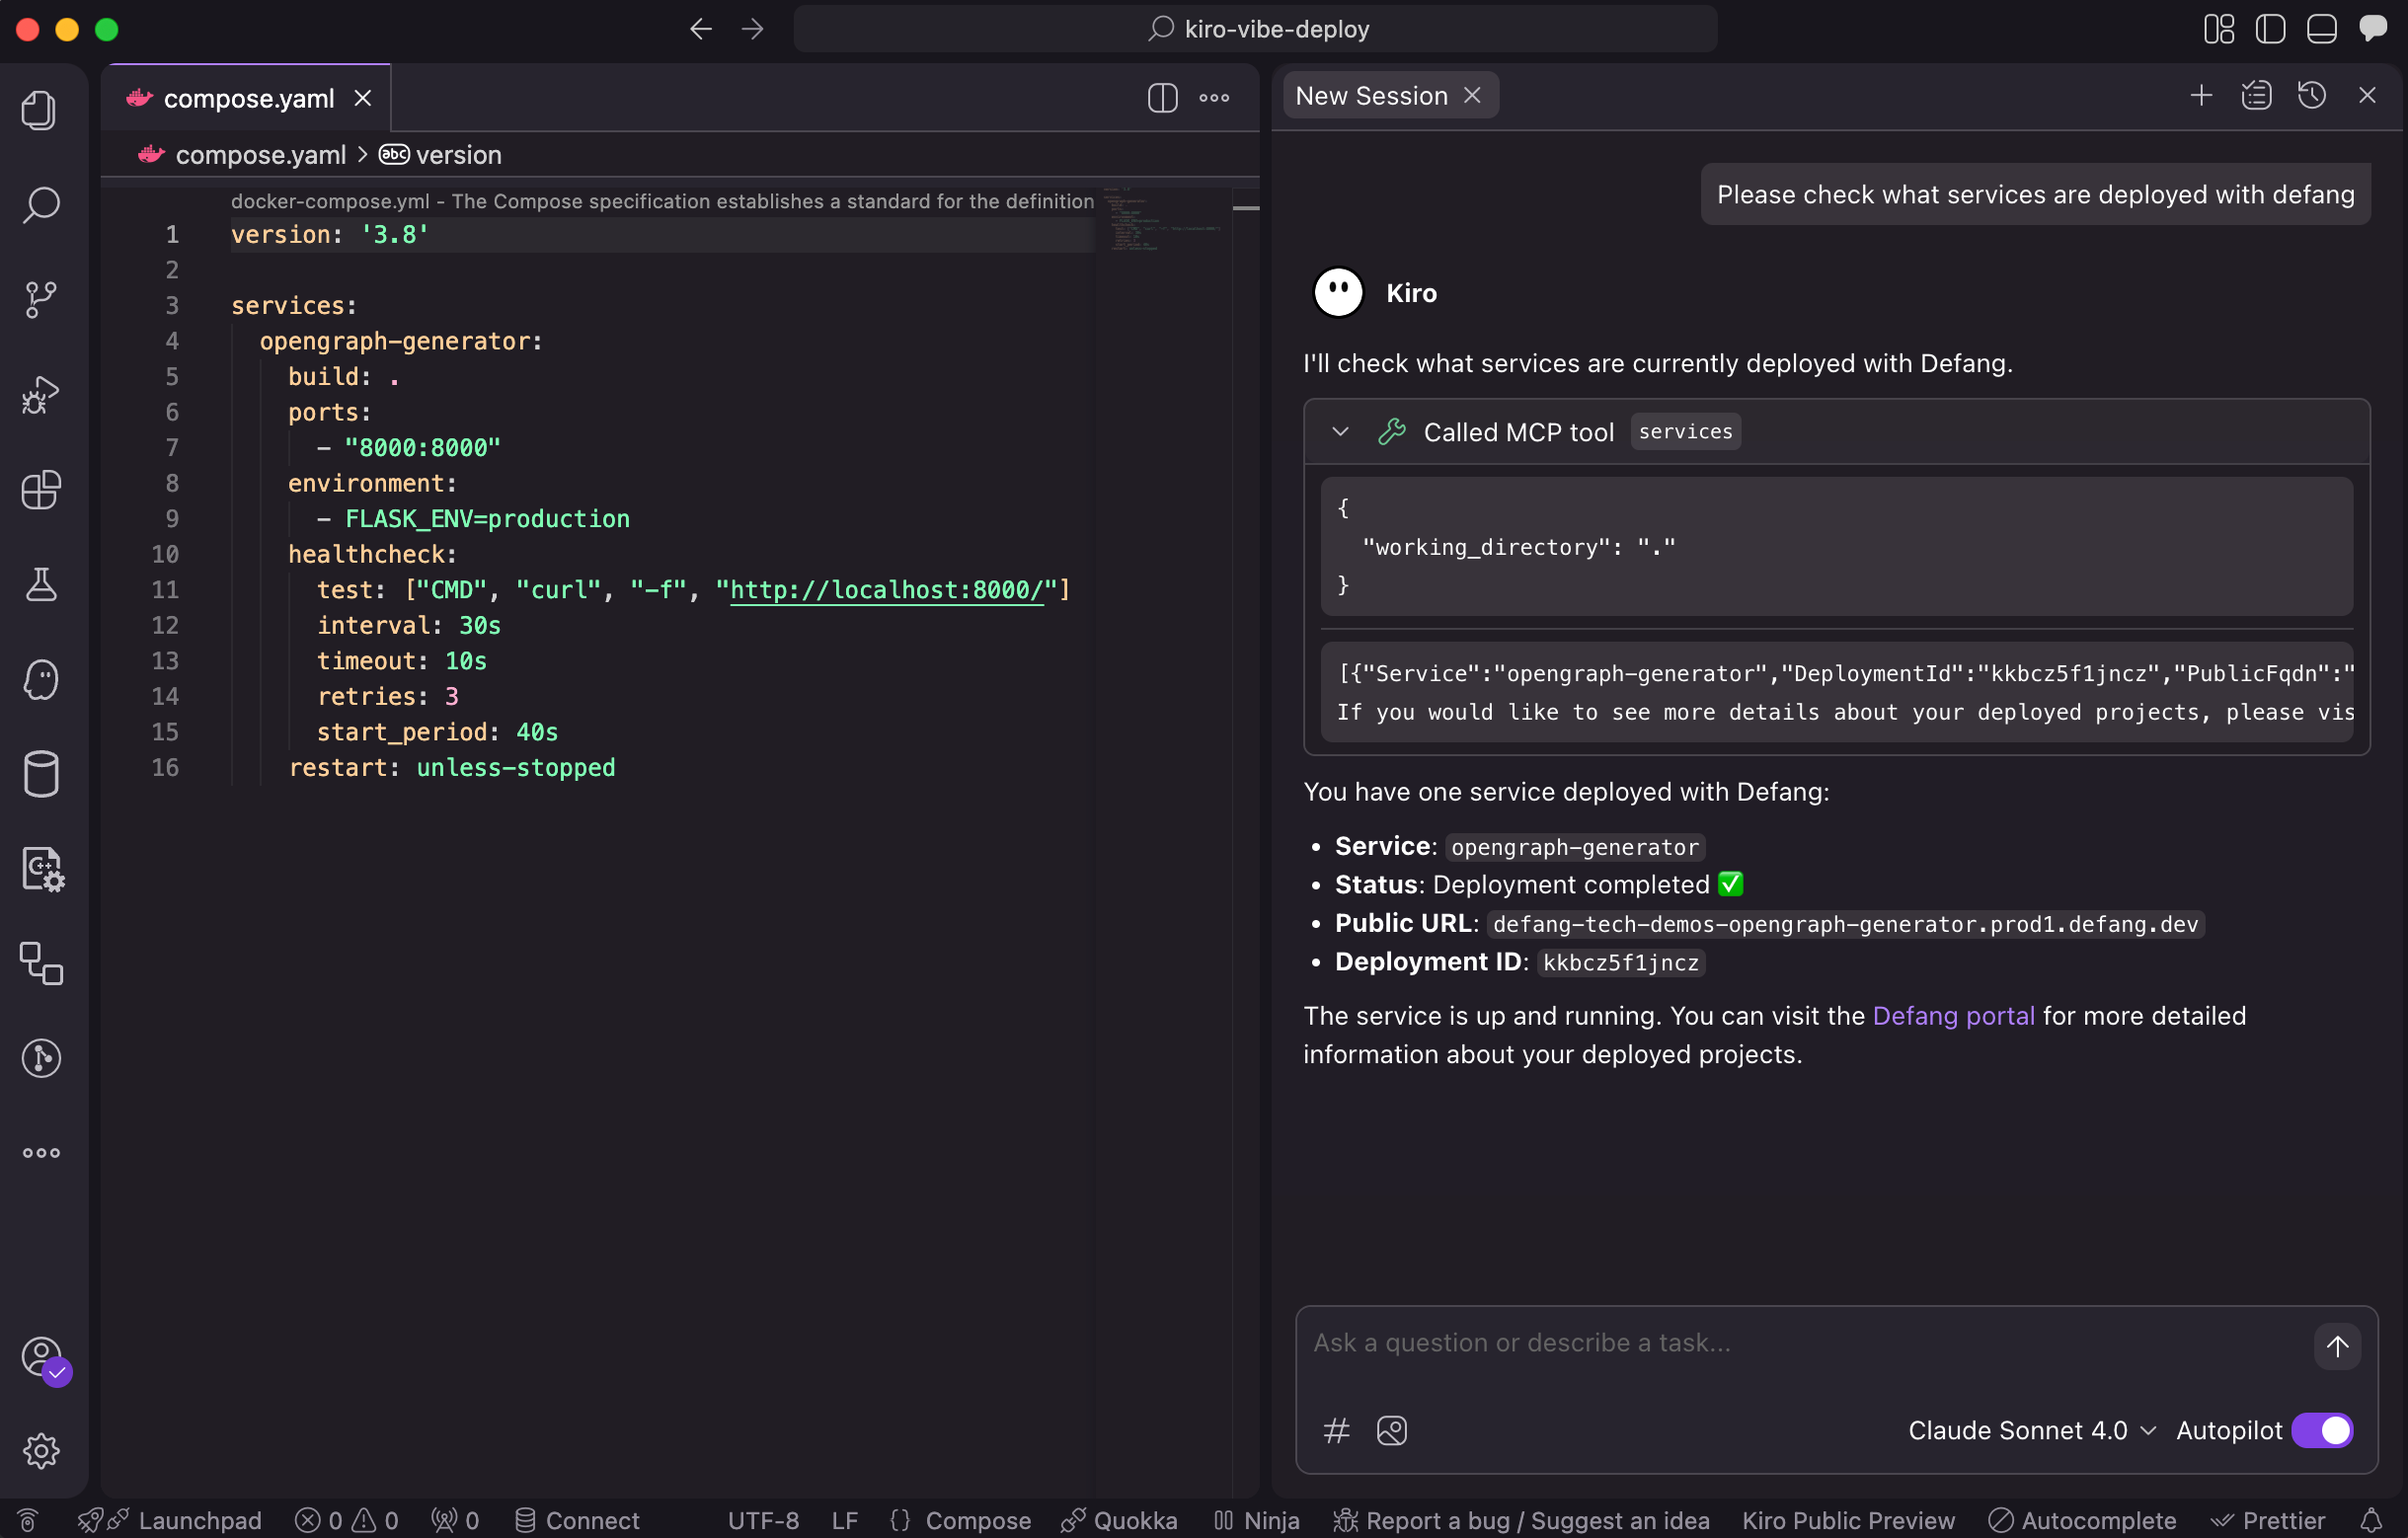The image size is (2408, 1538).
Task: Open the Extensions view
Action: pos(40,489)
